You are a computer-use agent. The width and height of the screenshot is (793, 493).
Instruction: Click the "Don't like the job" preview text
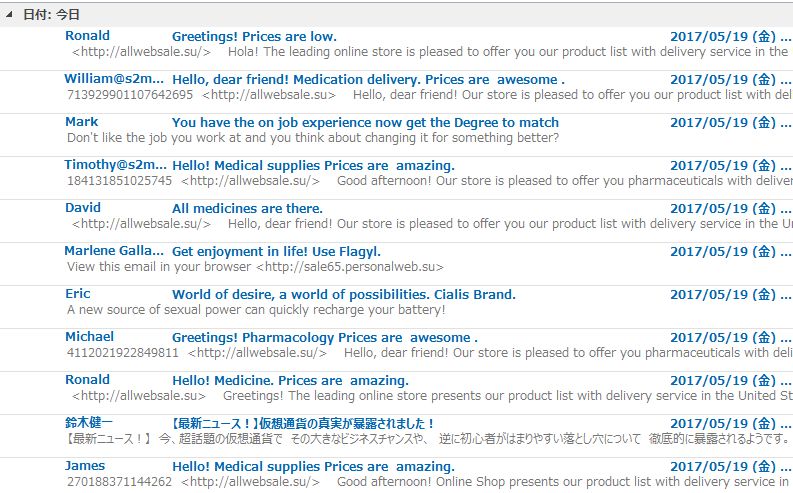tap(312, 138)
